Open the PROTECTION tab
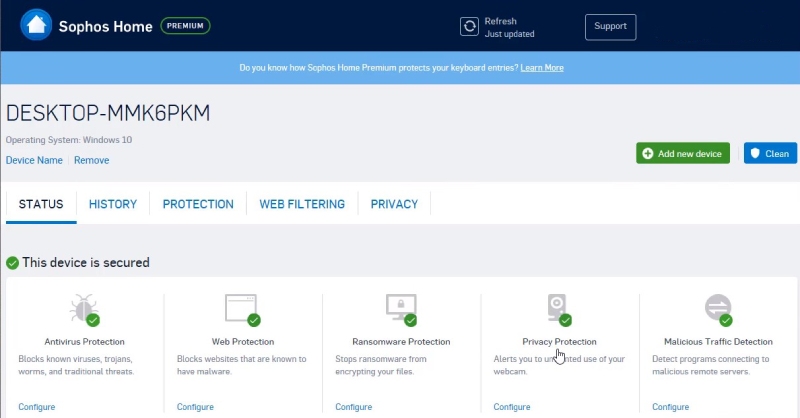The image size is (800, 418). (198, 204)
